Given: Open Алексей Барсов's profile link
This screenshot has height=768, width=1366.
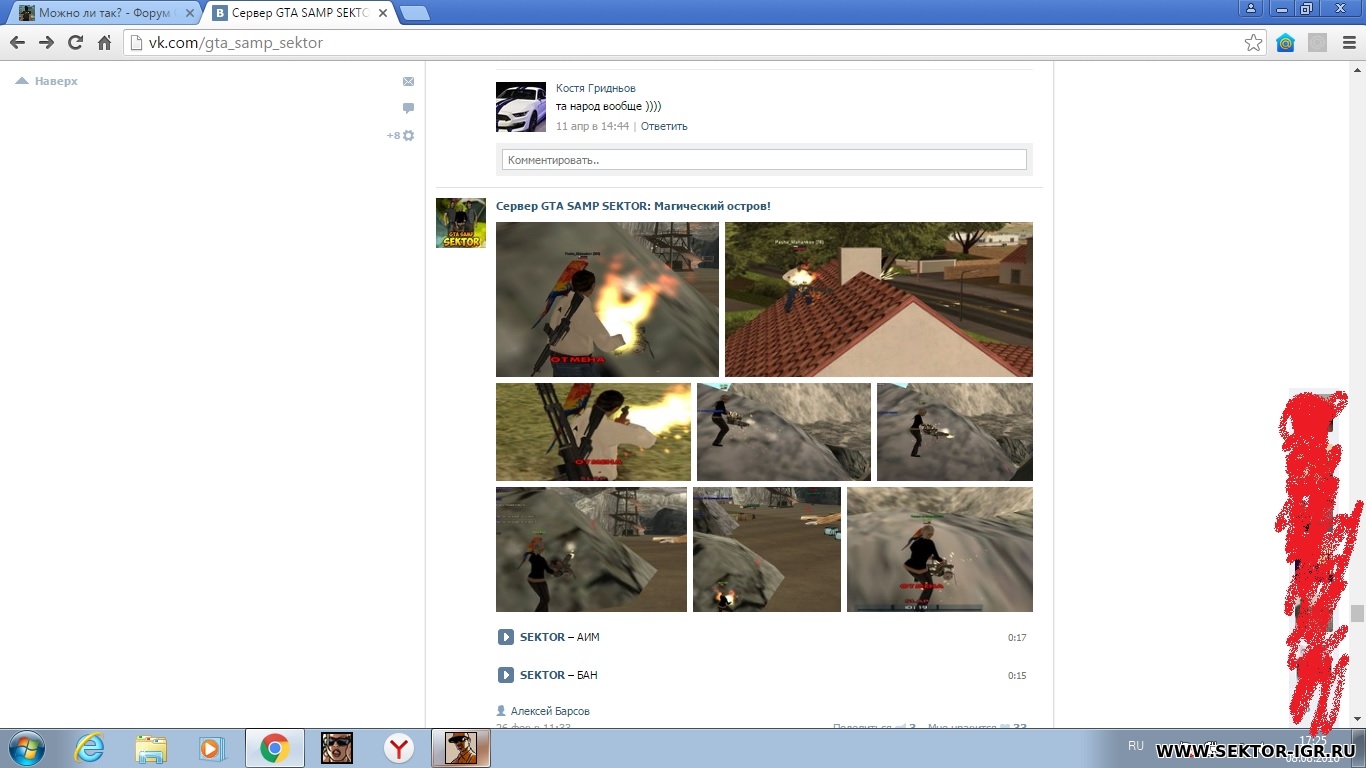Looking at the screenshot, I should [x=550, y=711].
